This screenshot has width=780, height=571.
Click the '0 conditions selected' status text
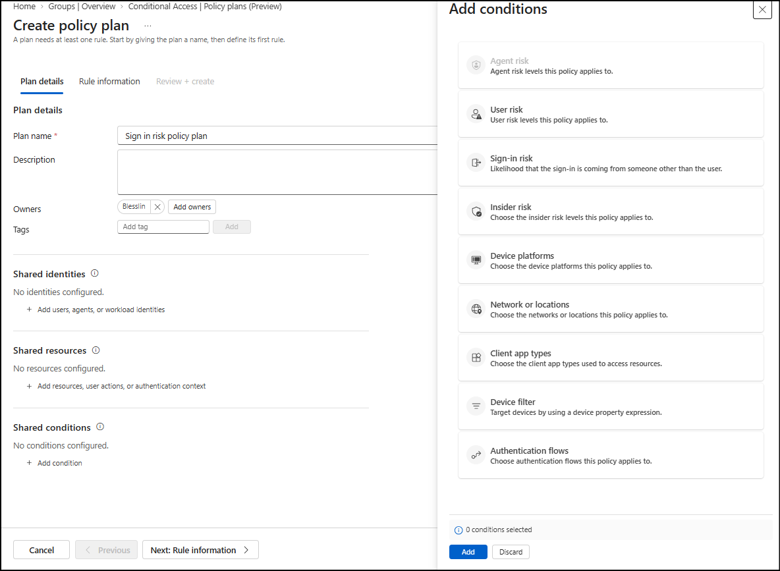pyautogui.click(x=499, y=530)
